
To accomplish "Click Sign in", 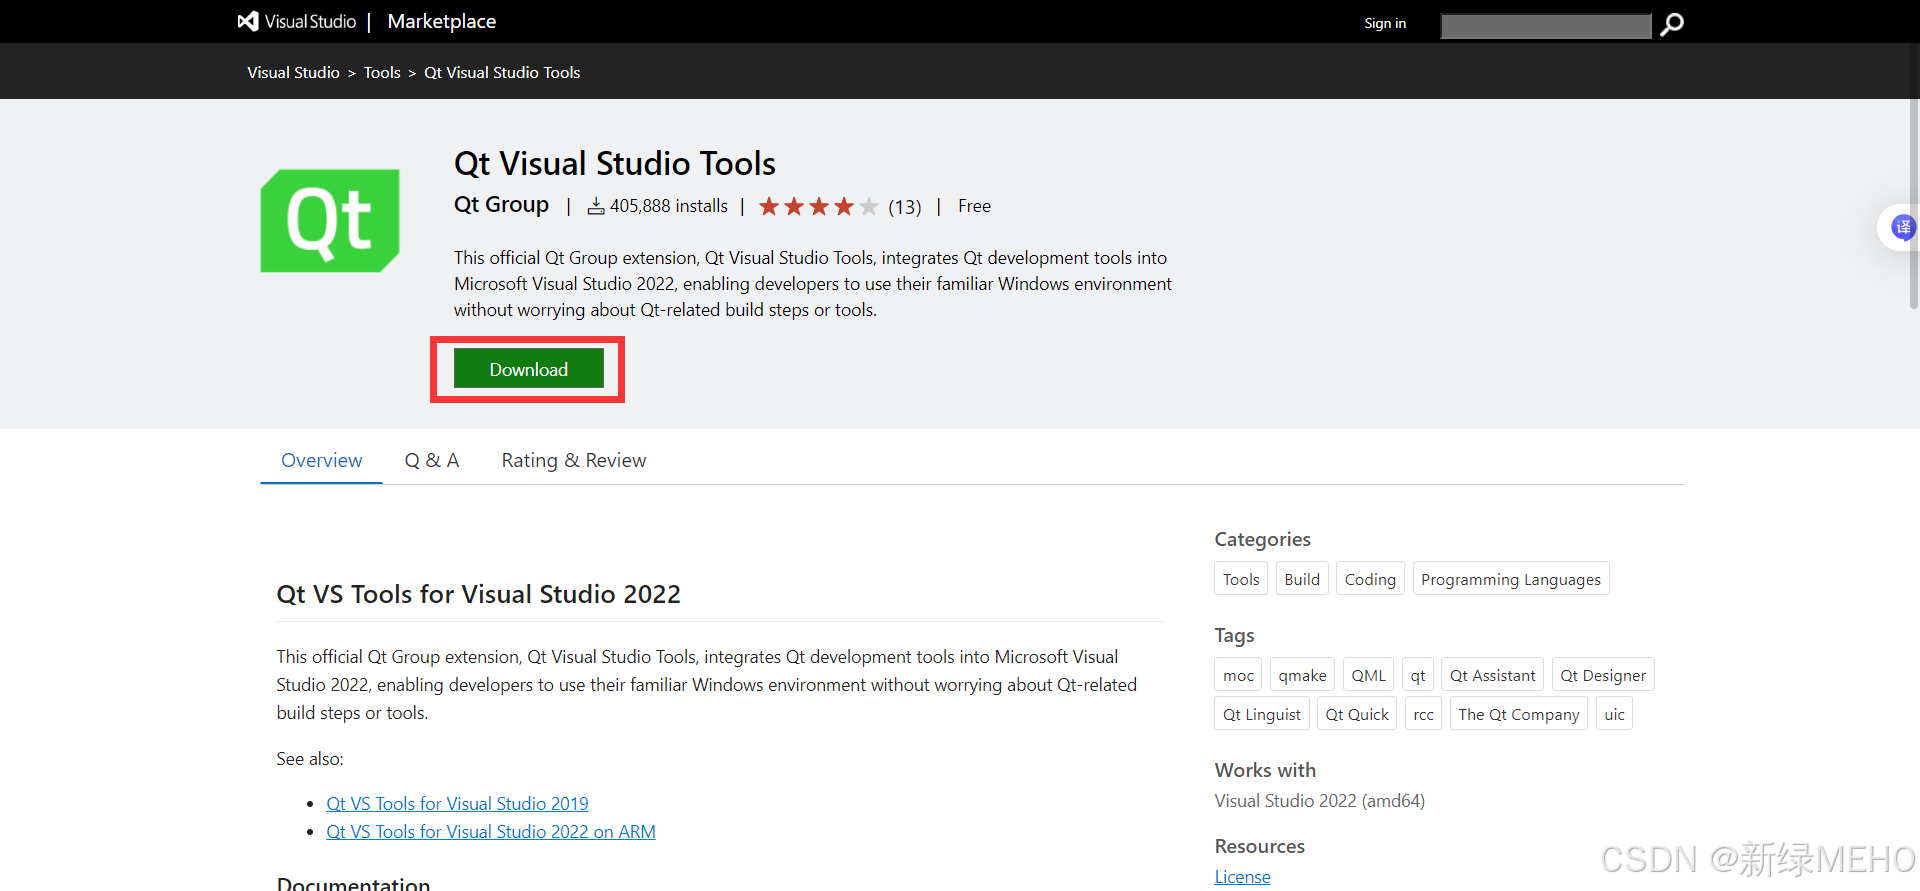I will (1385, 23).
